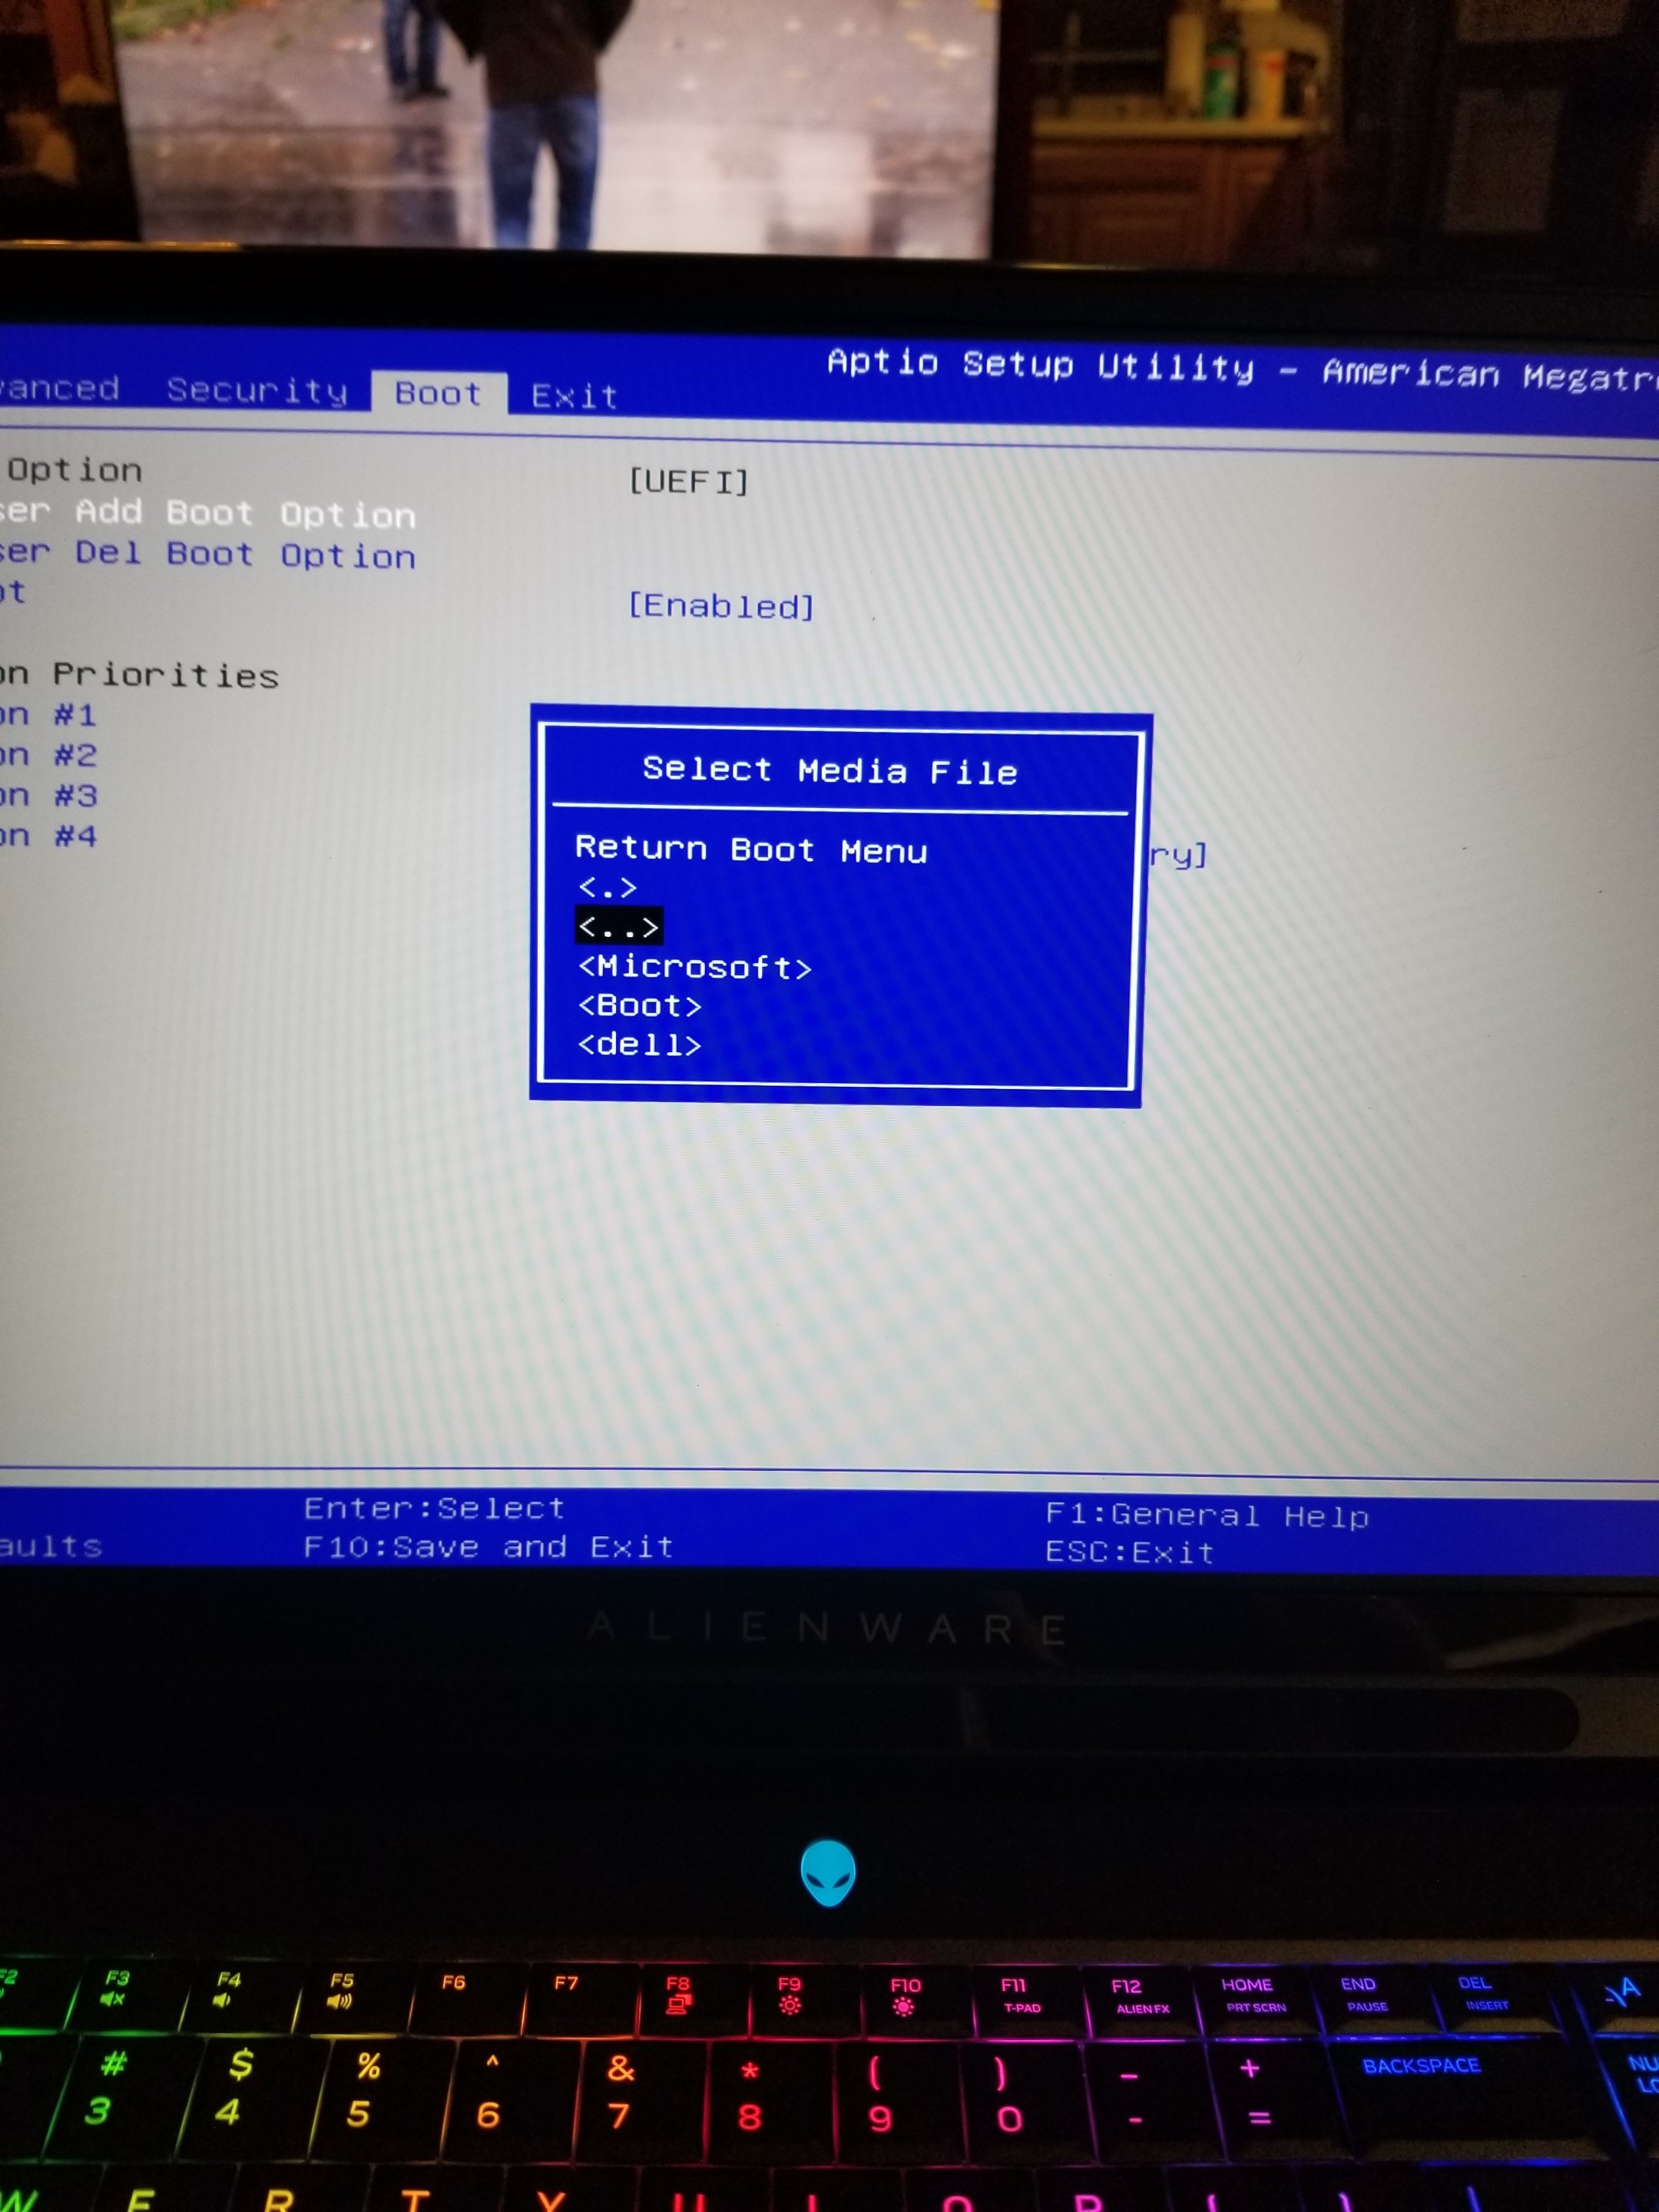The image size is (1659, 2212).
Task: Select the highlighted <..> parent directory entry
Action: [x=619, y=927]
